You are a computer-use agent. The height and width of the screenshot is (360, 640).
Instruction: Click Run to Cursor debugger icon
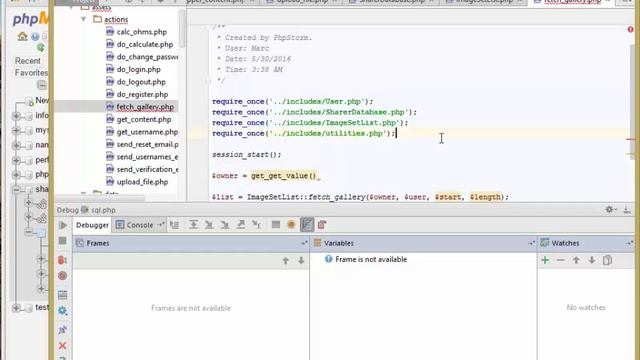pos(256,225)
